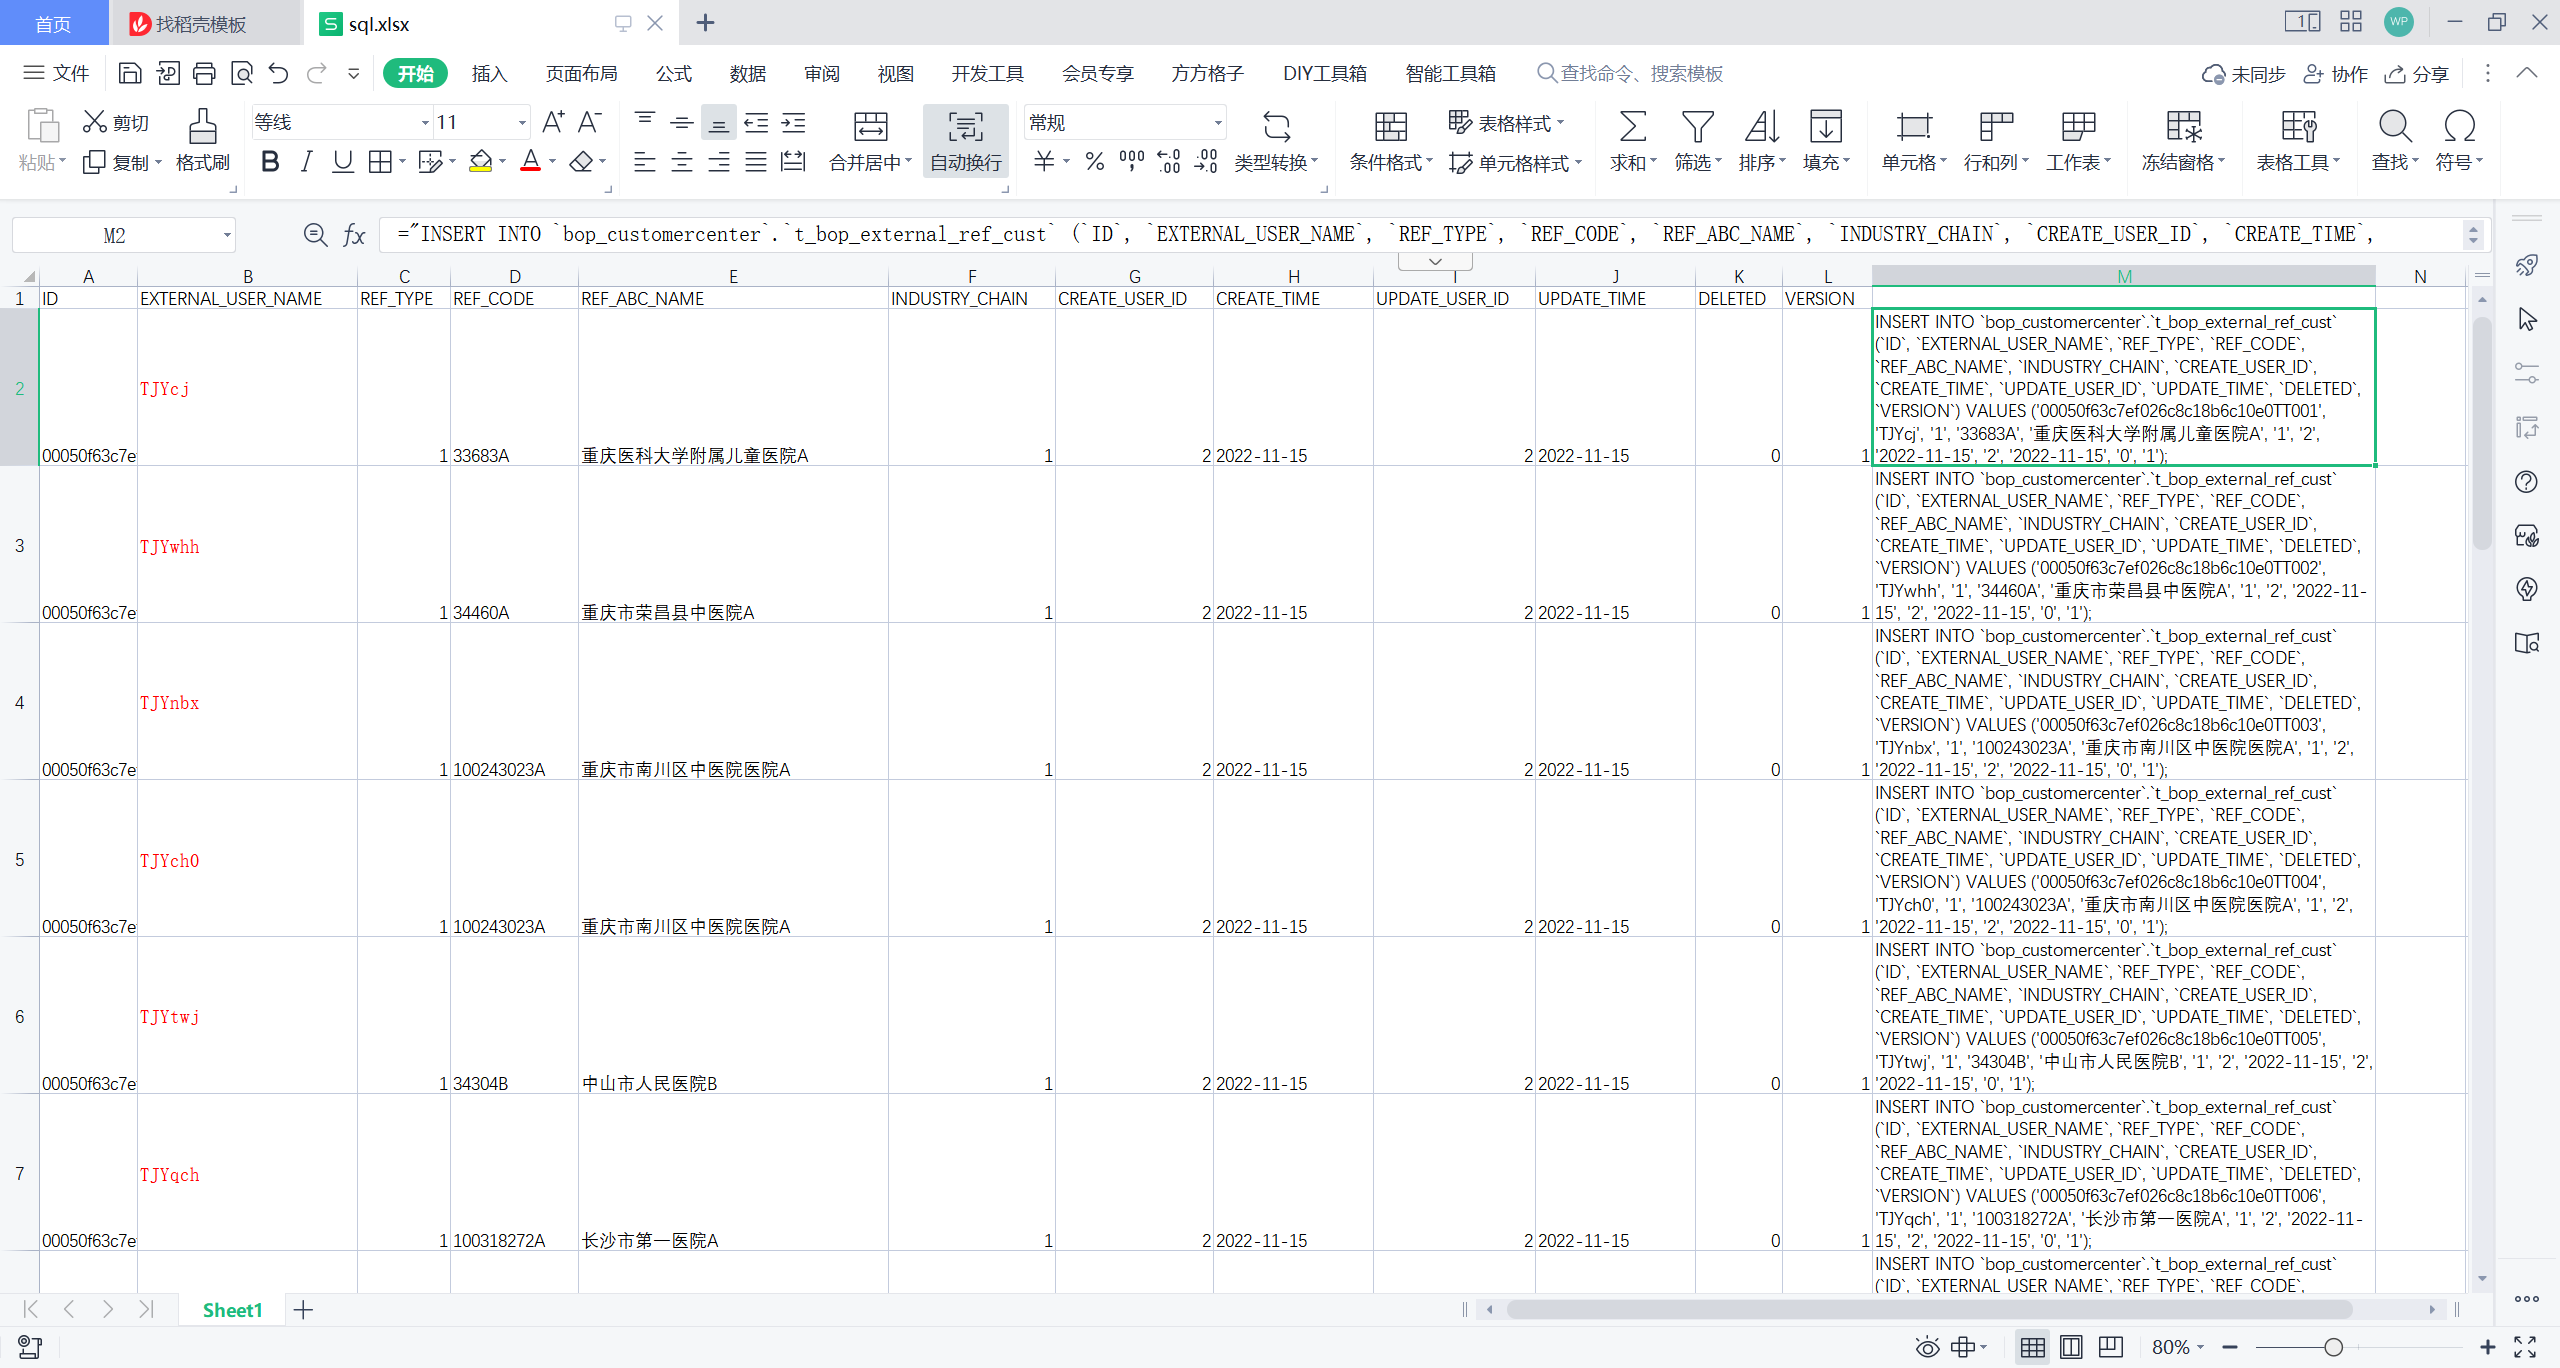Click the zoom slider handle
This screenshot has width=2560, height=1368.
coord(2333,1347)
